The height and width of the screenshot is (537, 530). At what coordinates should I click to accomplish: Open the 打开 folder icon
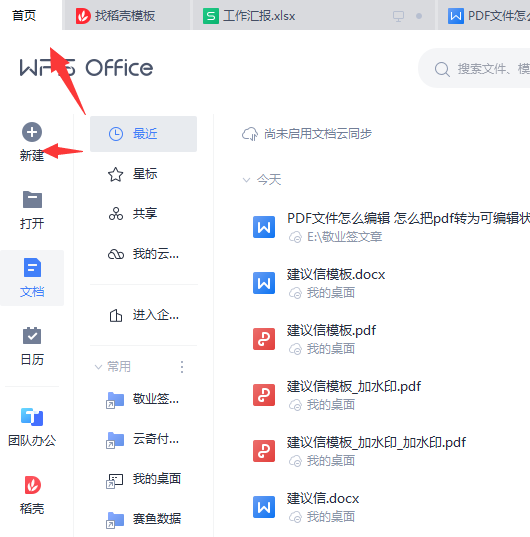32,199
